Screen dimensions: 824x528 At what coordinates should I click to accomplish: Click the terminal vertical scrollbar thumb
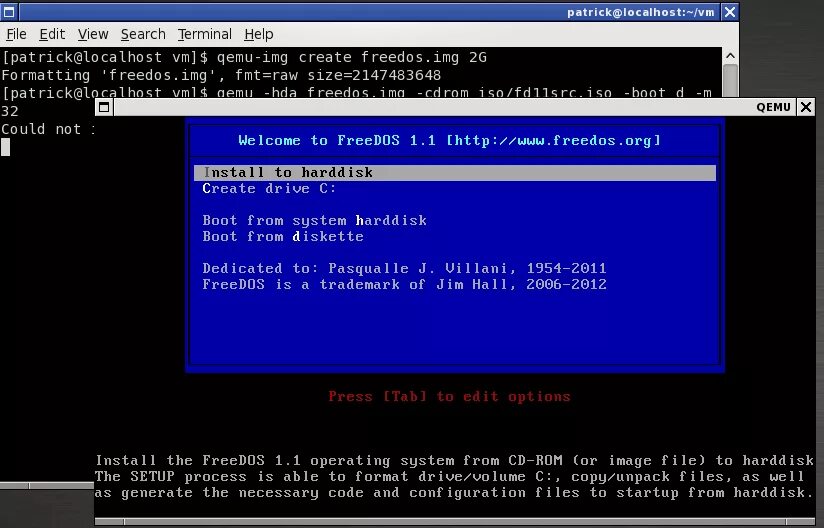tap(730, 79)
